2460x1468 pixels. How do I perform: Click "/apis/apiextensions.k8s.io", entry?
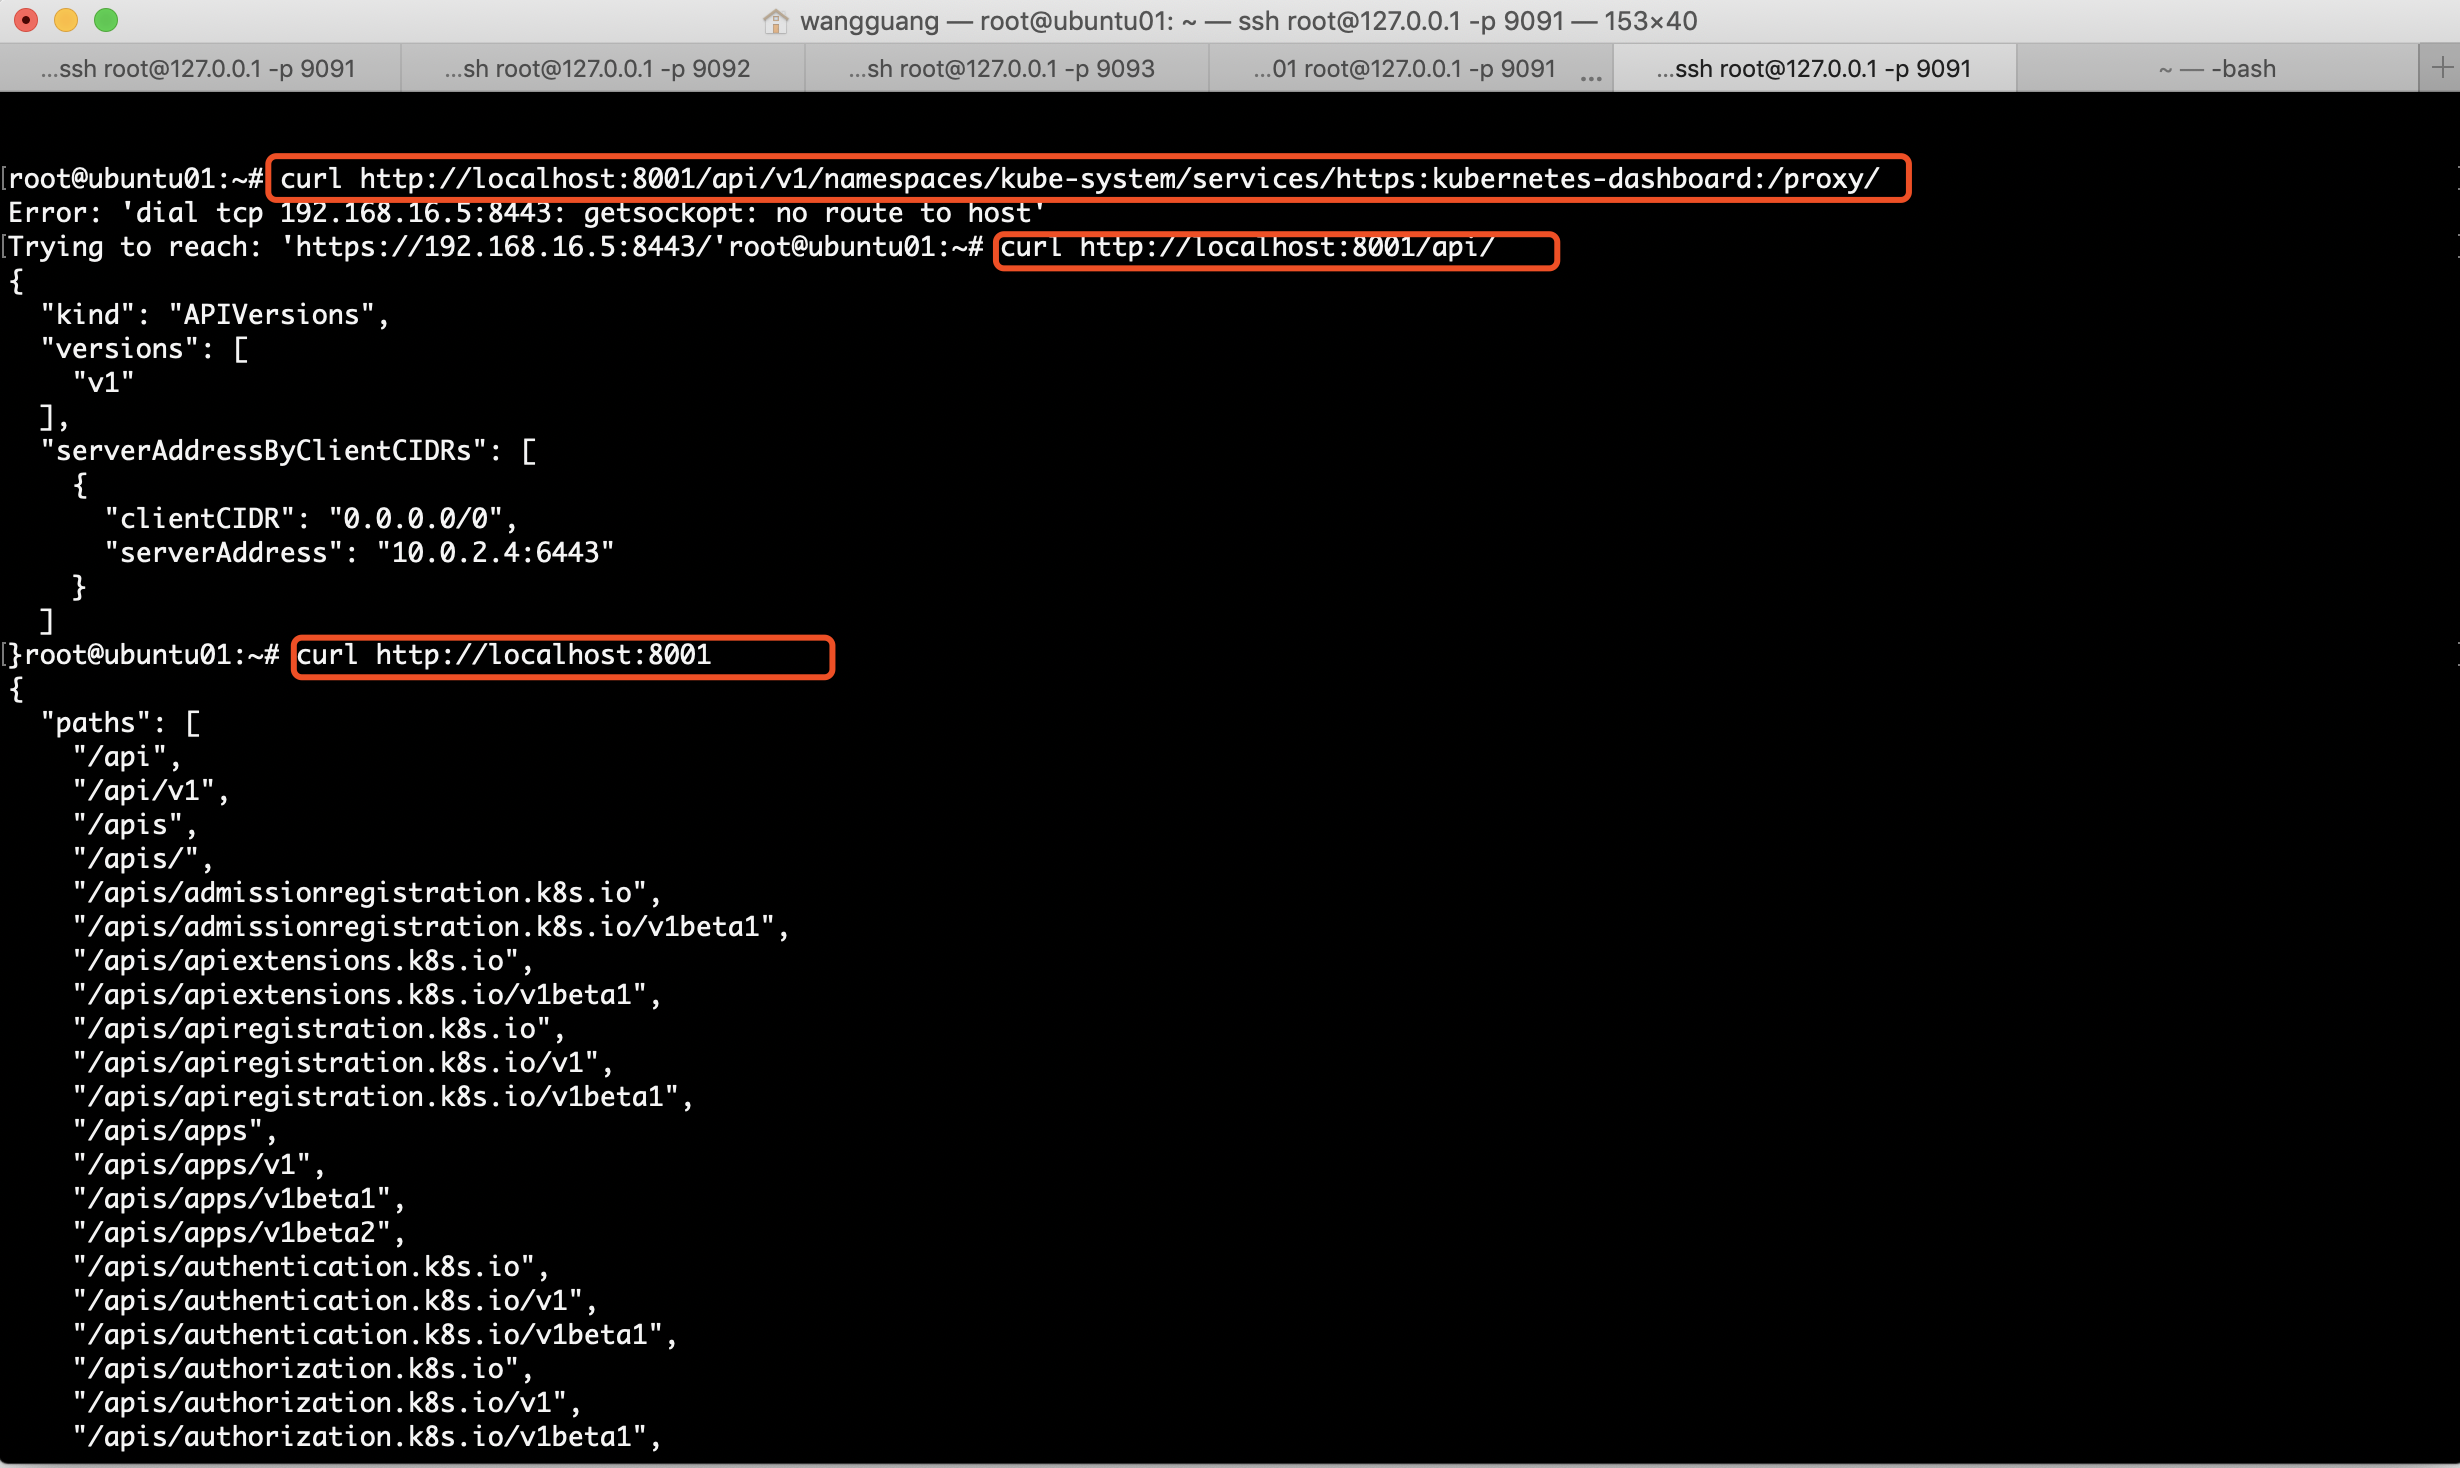[x=303, y=960]
